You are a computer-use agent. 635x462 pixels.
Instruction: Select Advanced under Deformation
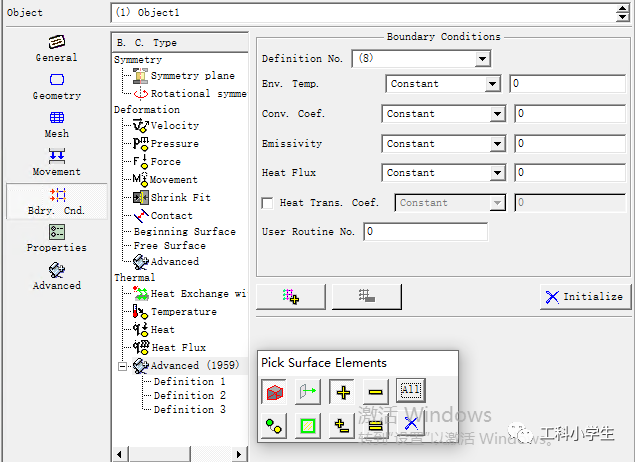(x=166, y=262)
